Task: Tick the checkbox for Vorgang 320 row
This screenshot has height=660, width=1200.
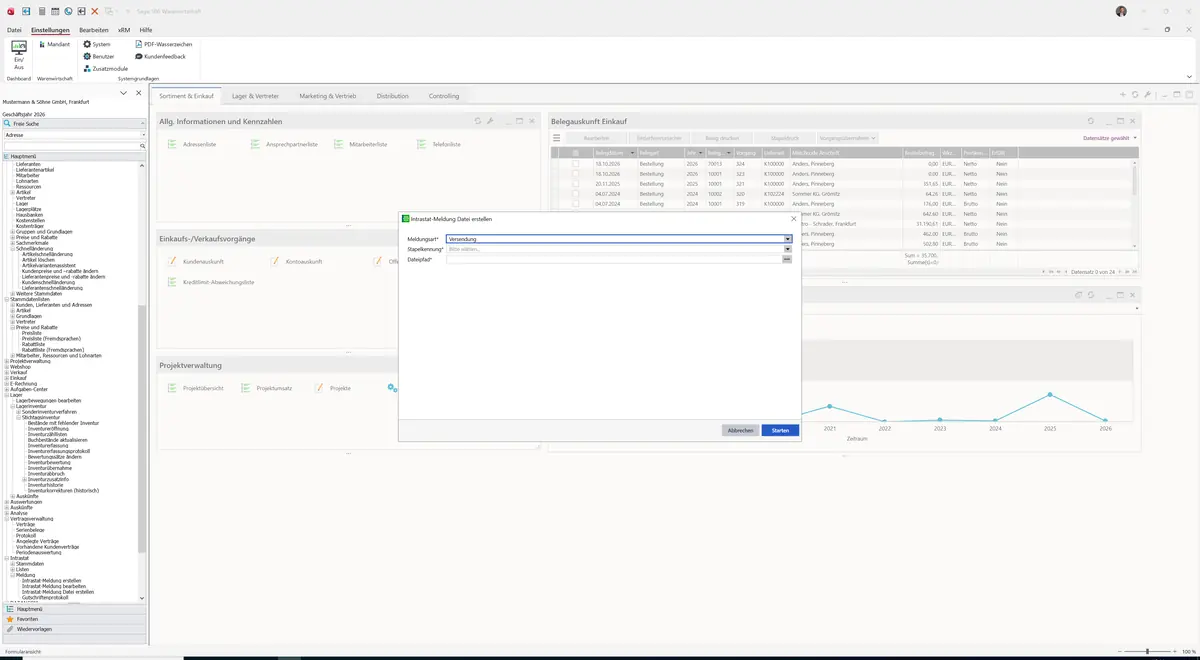Action: click(575, 194)
